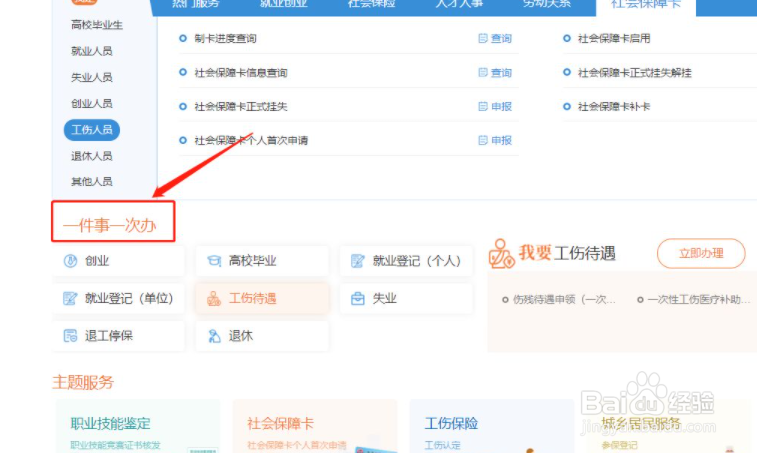This screenshot has height=453, width=757.
Task: Open 一次性工伤医疗补助... item
Action: tap(698, 299)
